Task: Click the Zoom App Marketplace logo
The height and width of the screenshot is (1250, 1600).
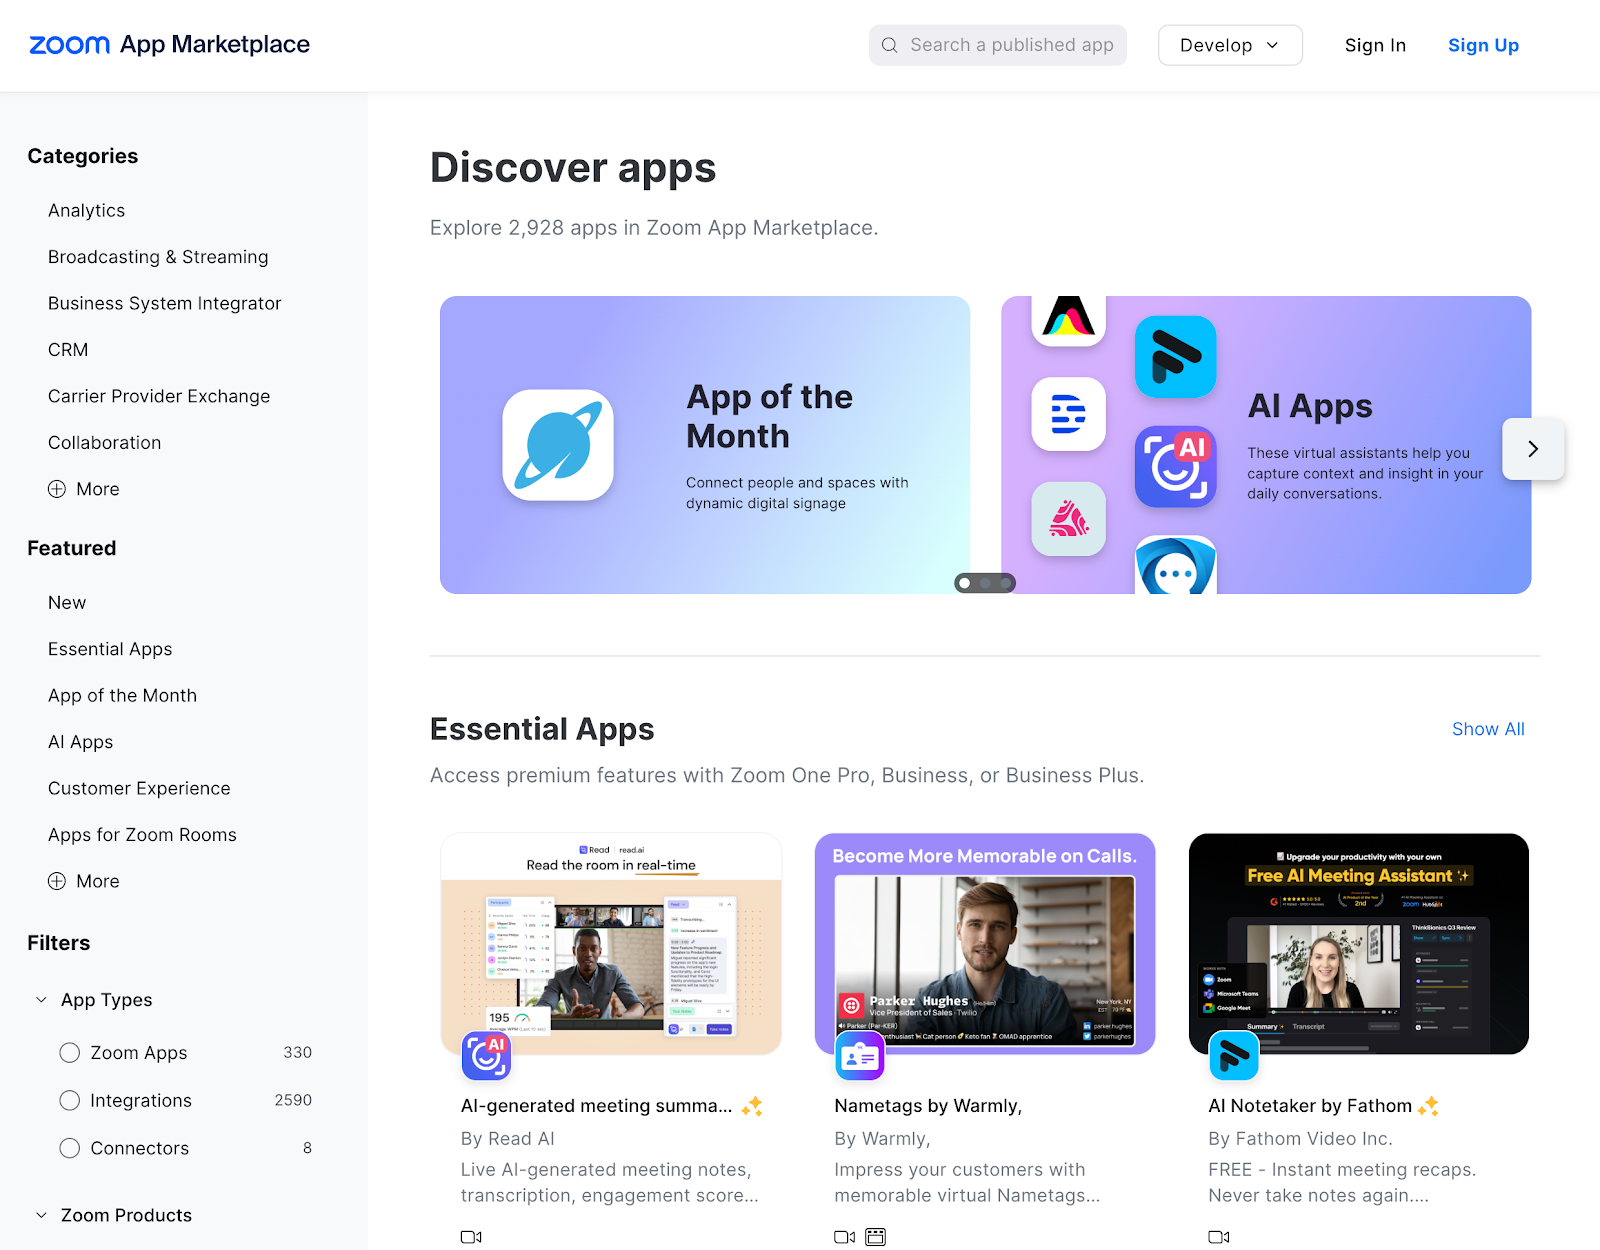Action: coord(168,44)
